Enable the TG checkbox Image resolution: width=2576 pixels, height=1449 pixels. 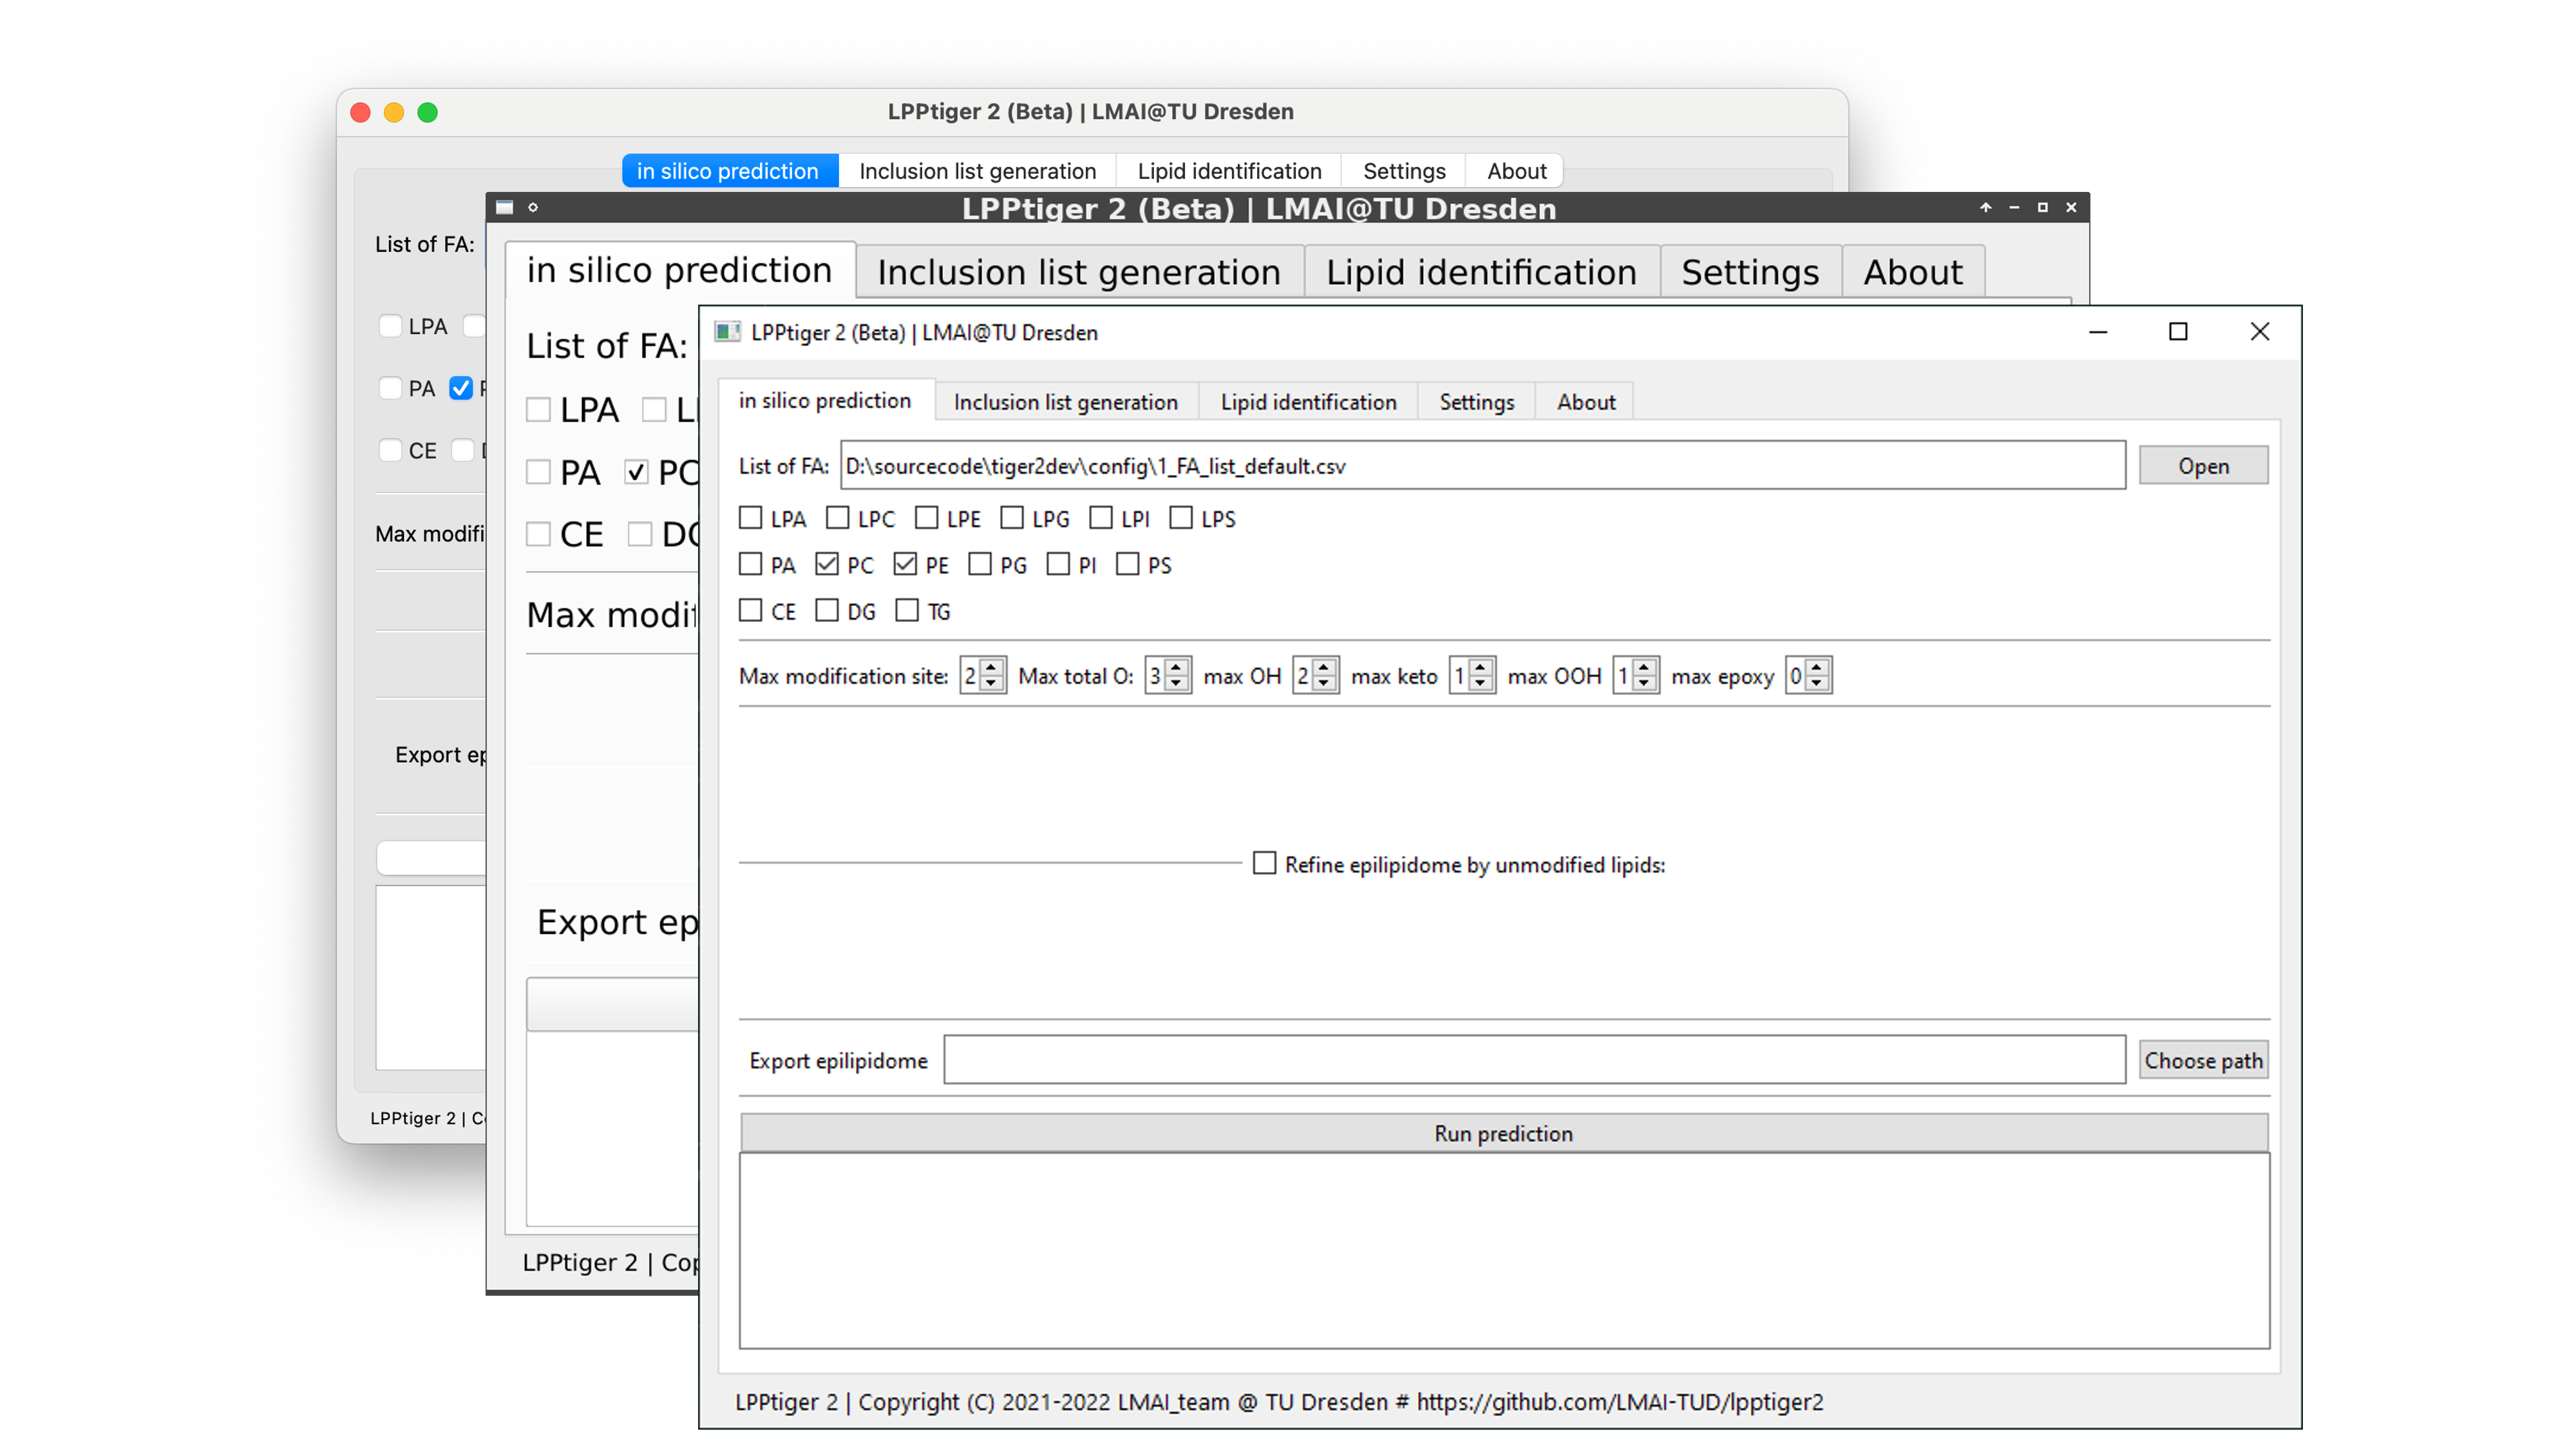pyautogui.click(x=907, y=610)
